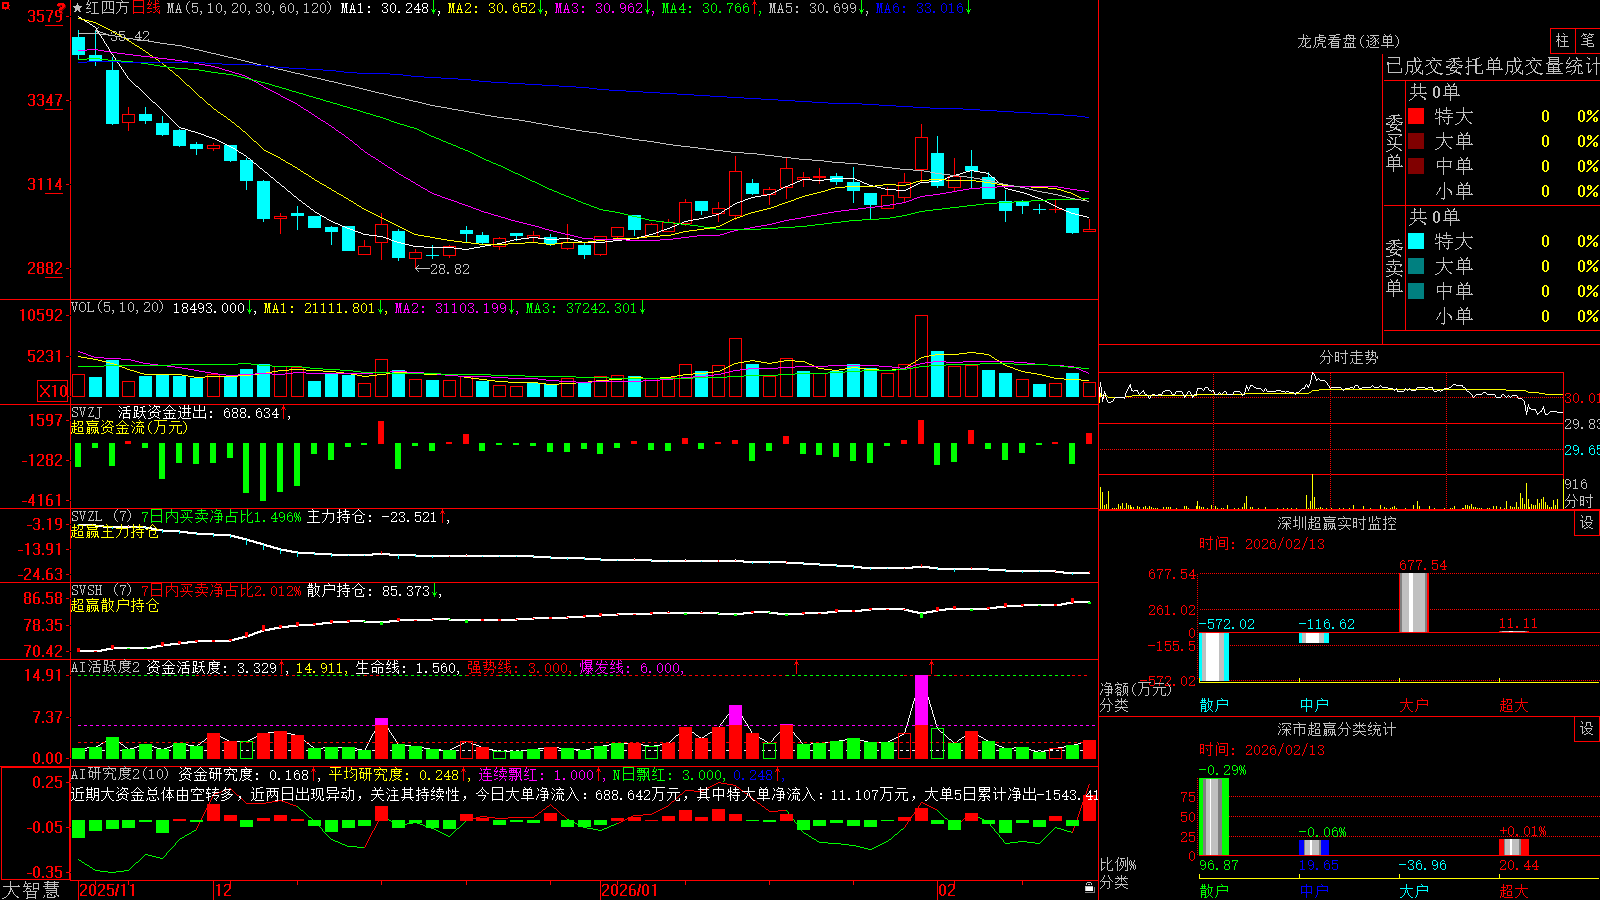The image size is (1600, 900).
Task: Select the 02 month marker on timeline
Action: 947,890
